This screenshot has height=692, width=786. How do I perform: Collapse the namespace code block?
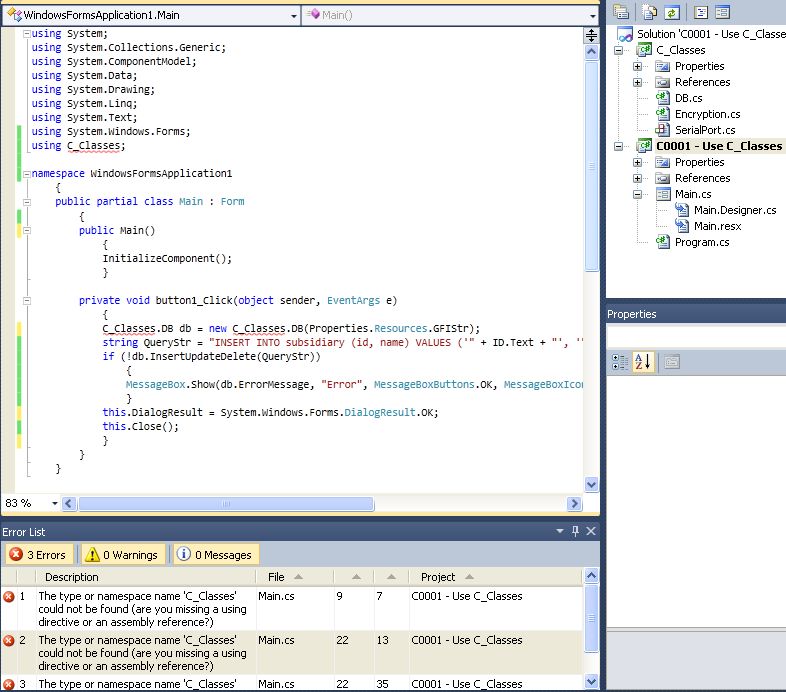[27, 174]
